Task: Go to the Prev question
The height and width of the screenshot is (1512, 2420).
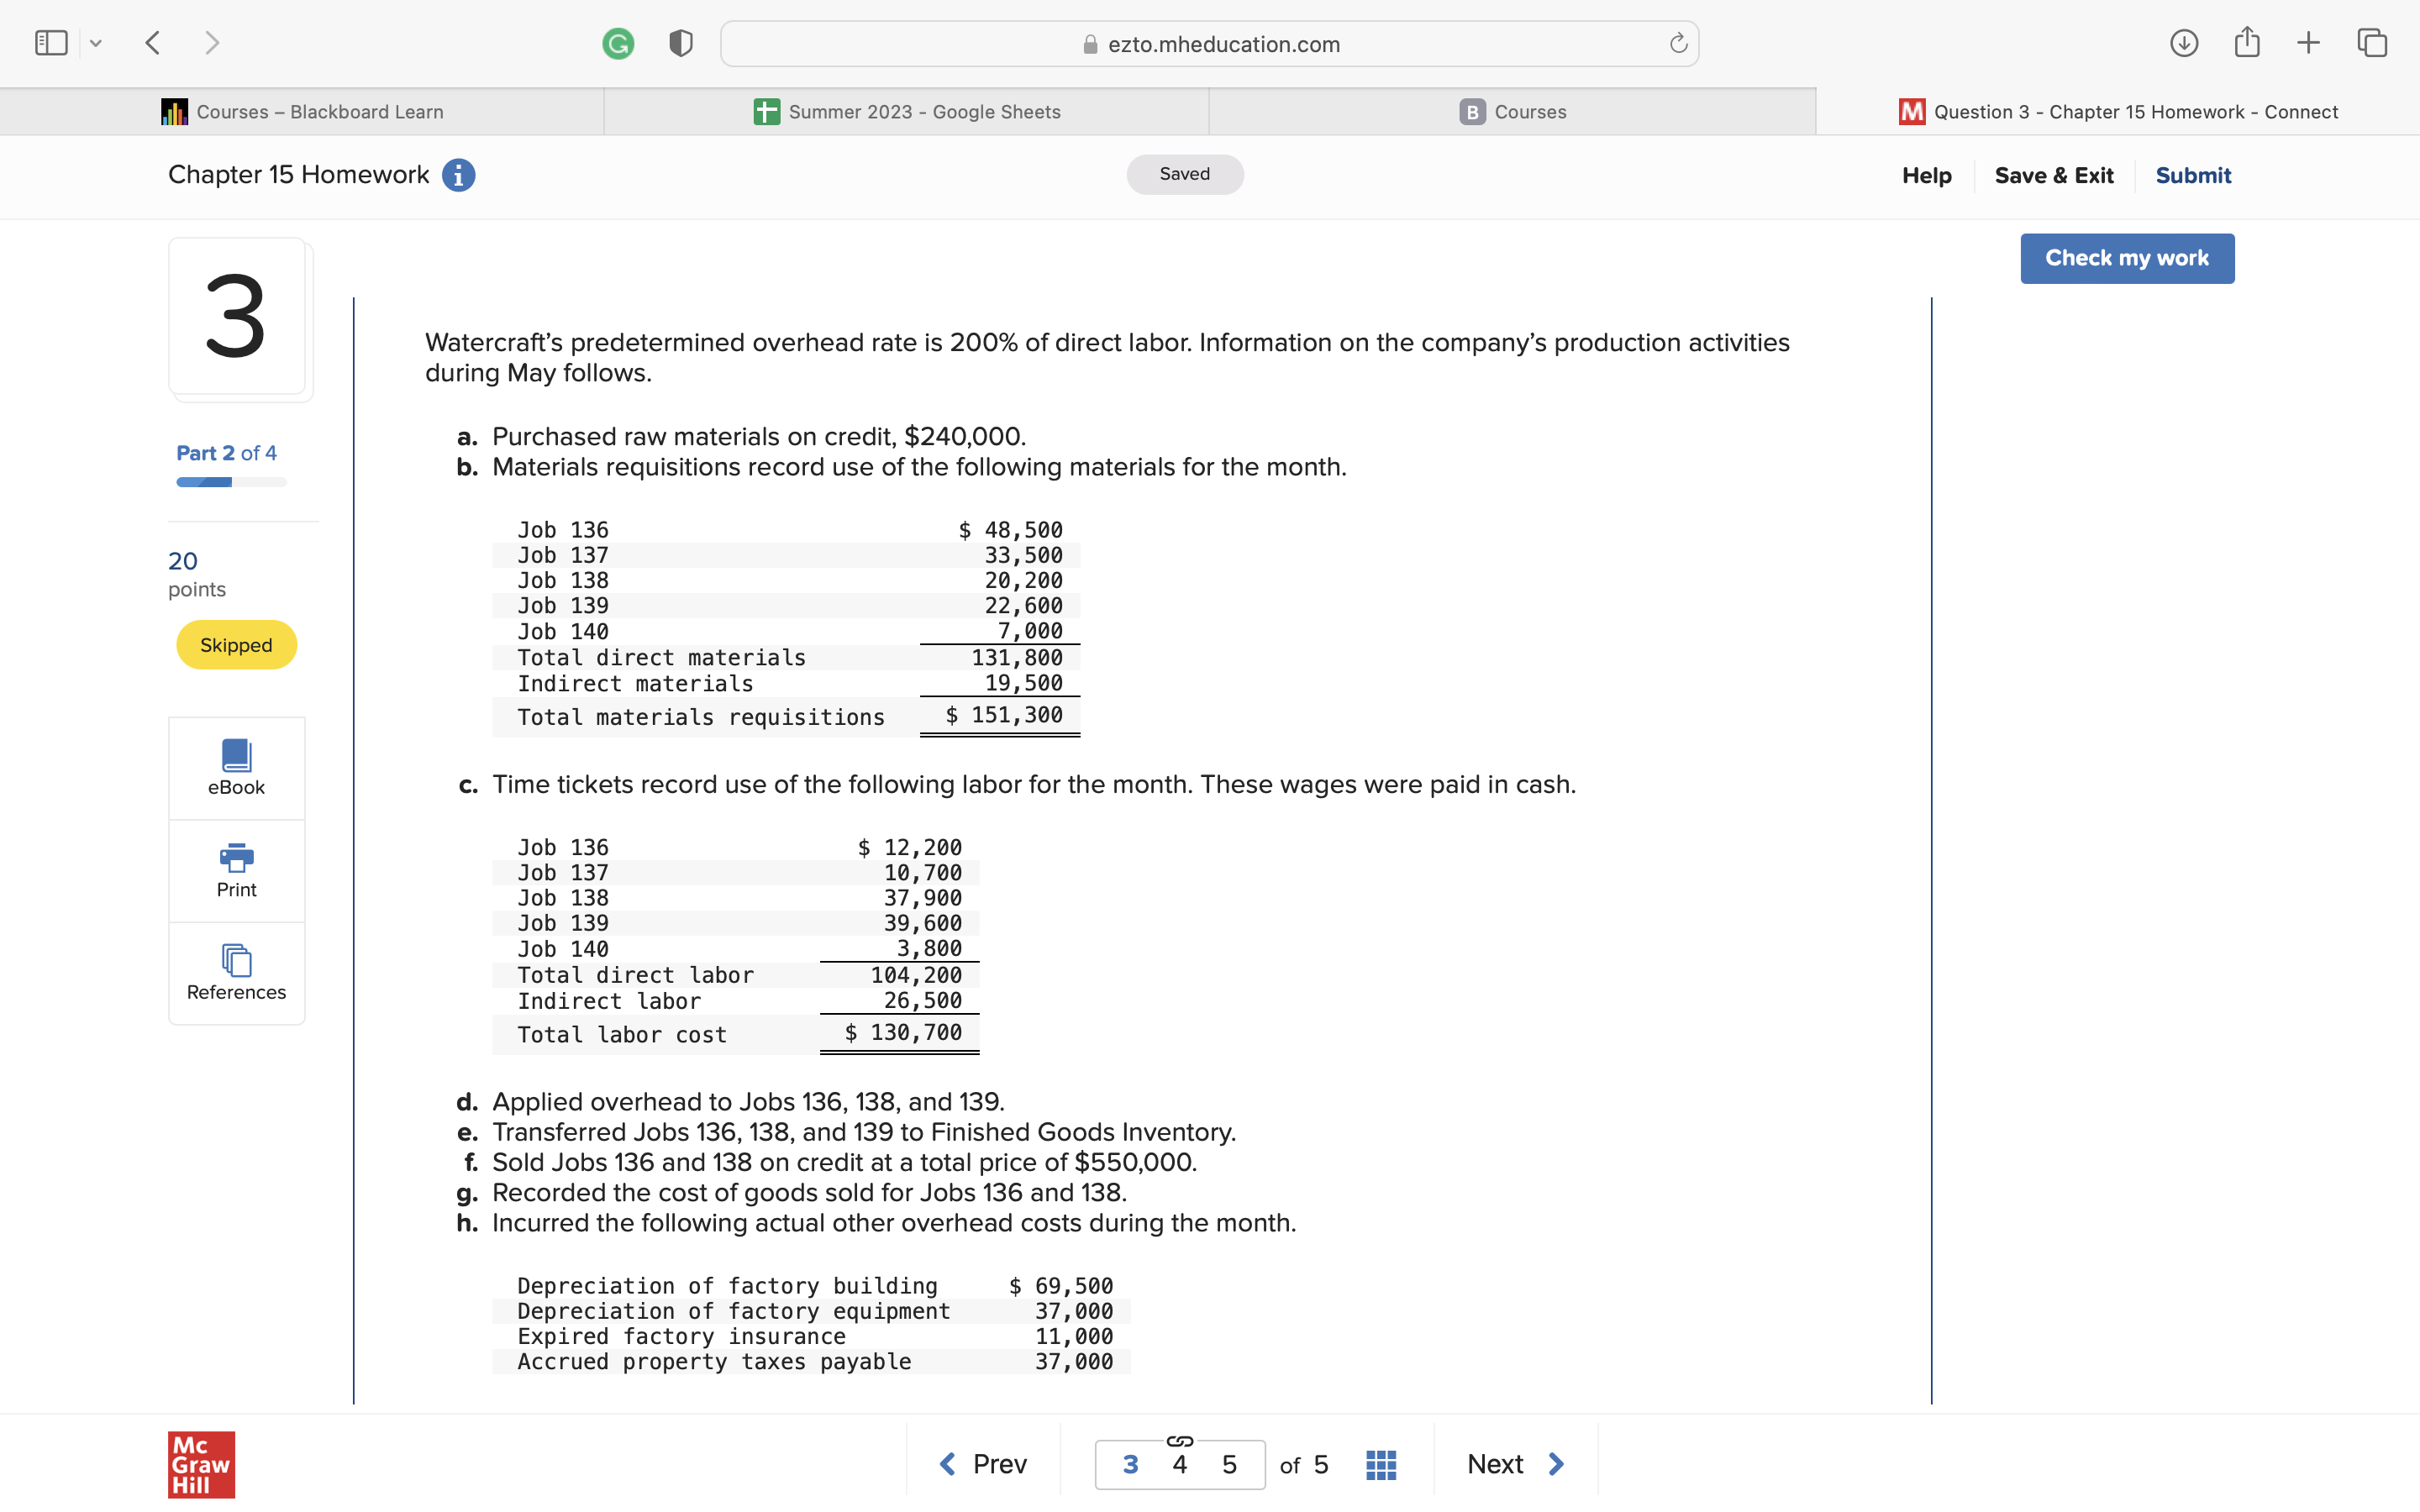Action: point(983,1464)
